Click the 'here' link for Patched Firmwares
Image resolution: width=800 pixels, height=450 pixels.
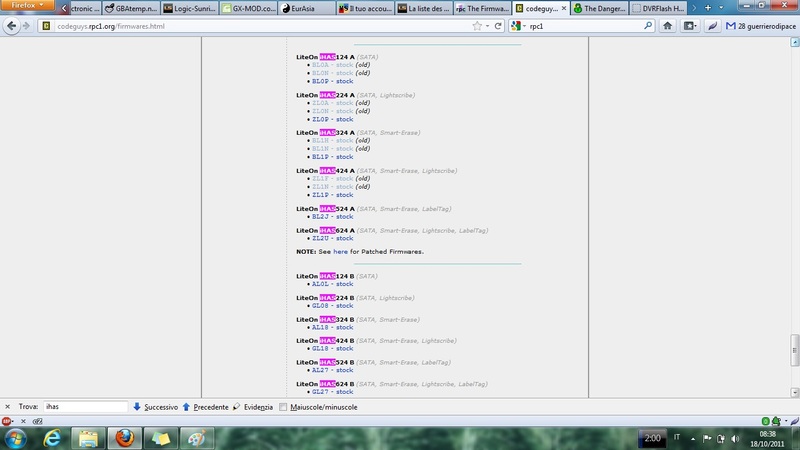point(340,251)
